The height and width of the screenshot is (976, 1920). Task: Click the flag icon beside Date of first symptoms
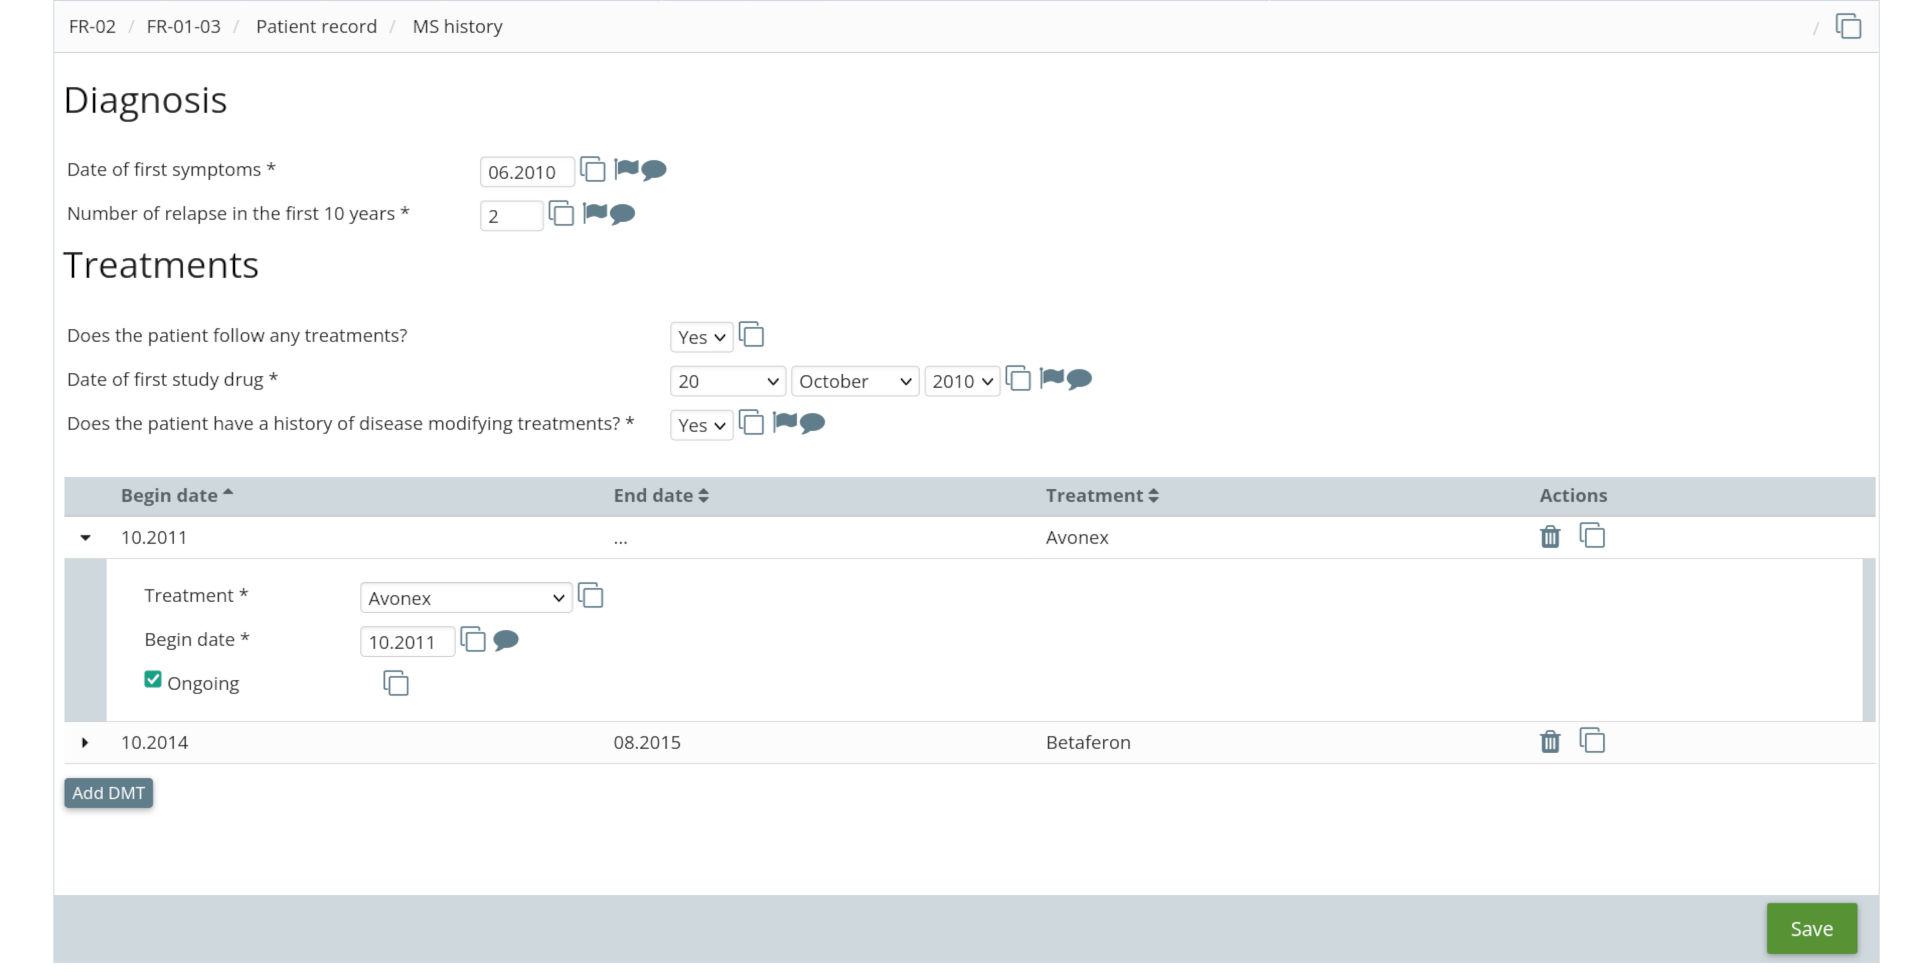coord(626,169)
